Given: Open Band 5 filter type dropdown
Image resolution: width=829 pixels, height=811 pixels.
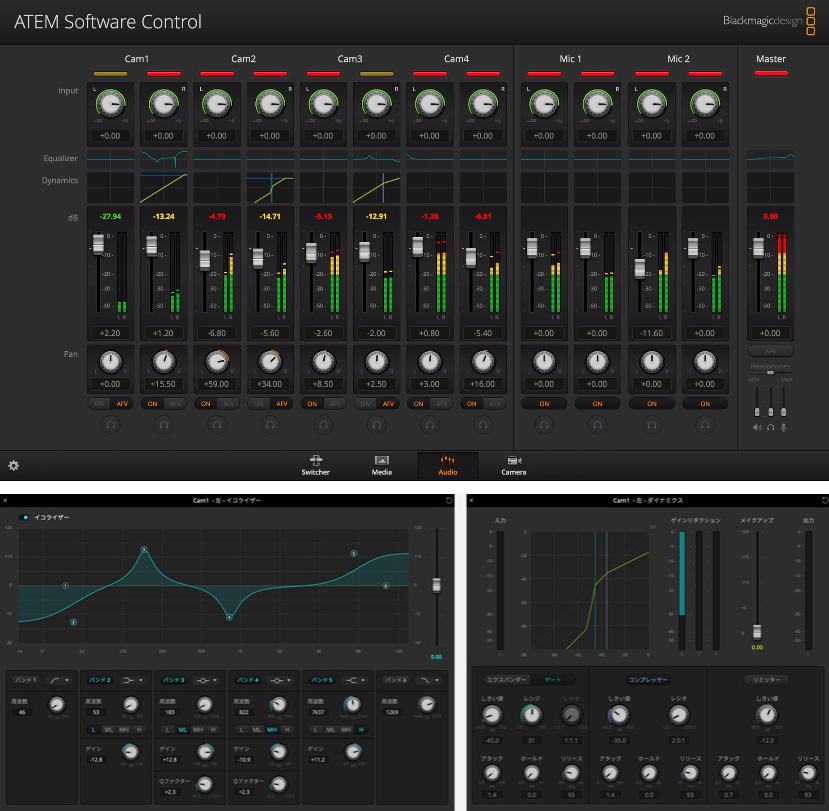Looking at the screenshot, I should (x=354, y=680).
